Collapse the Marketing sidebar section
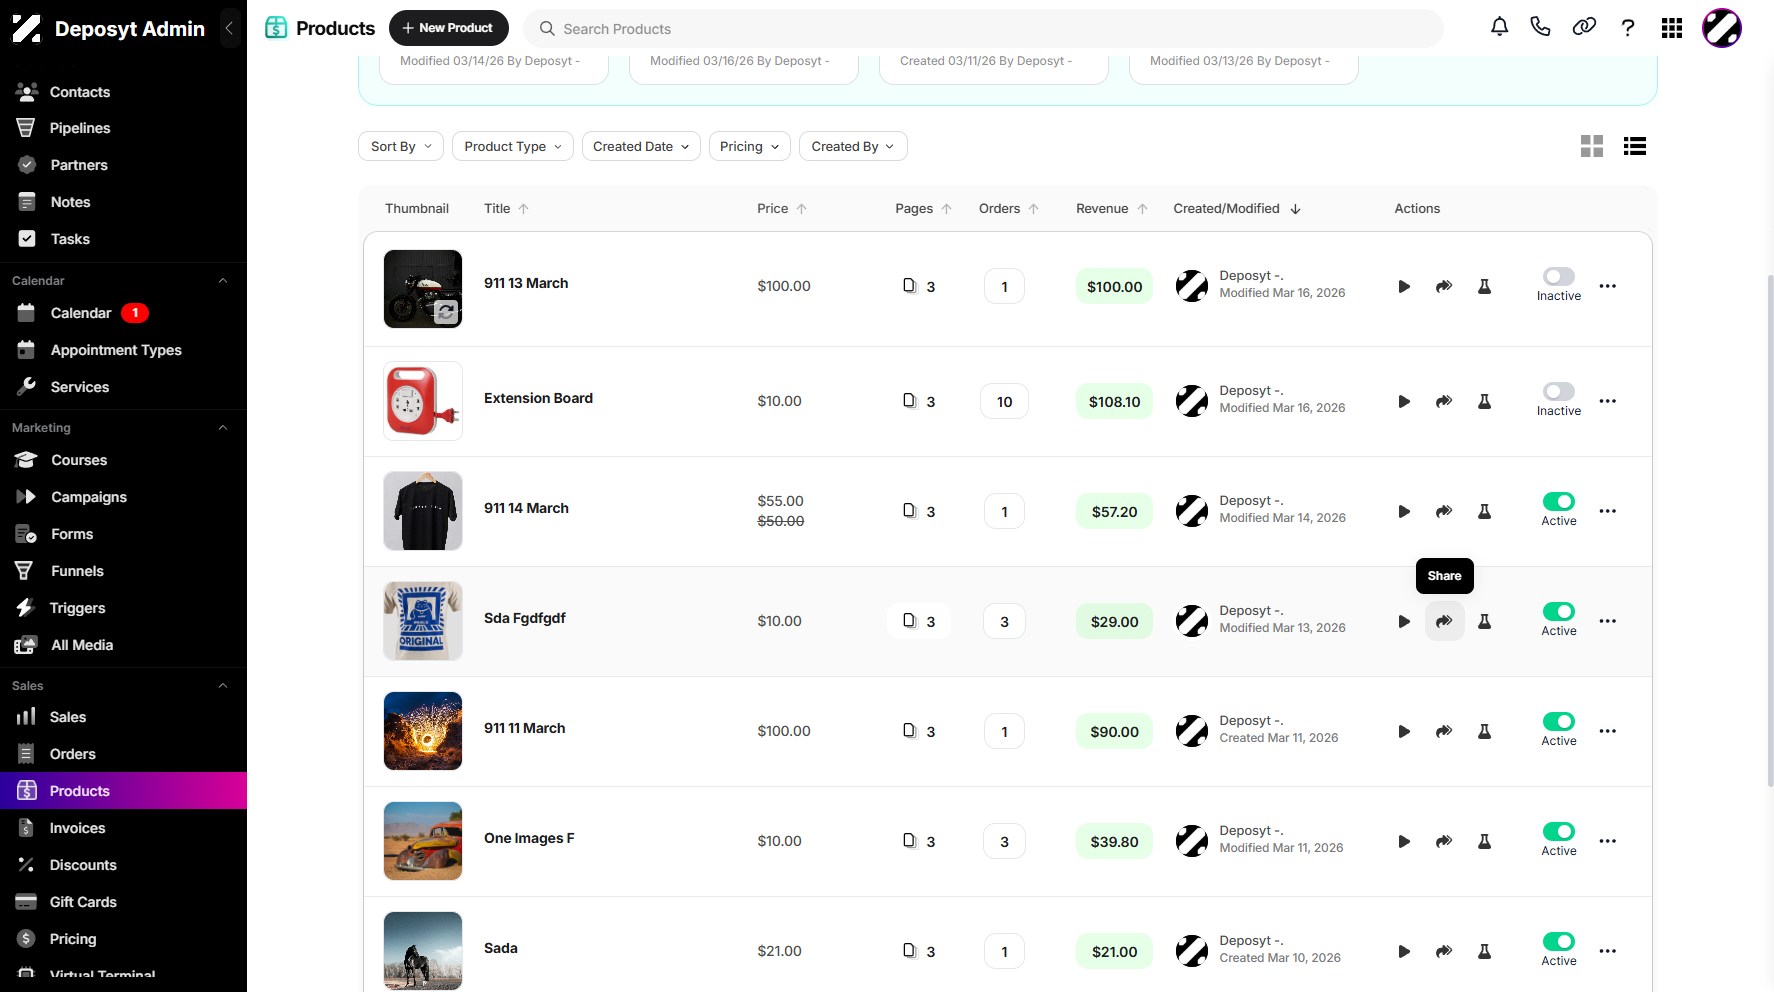This screenshot has height=992, width=1774. (x=223, y=428)
